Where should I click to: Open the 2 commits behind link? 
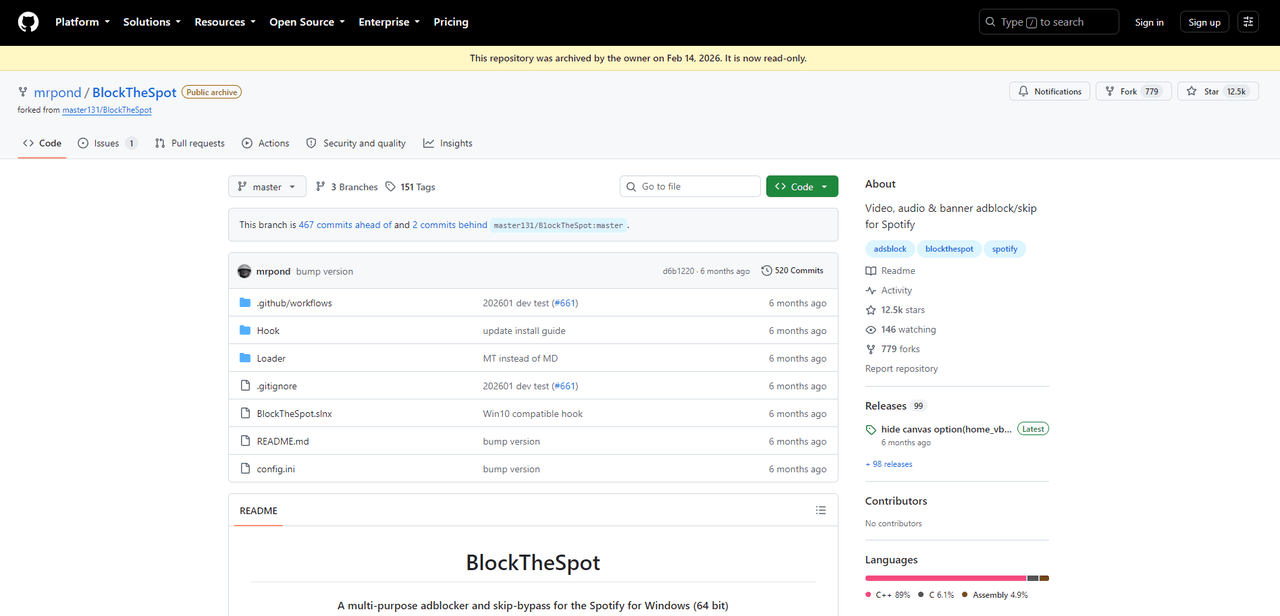(x=450, y=225)
